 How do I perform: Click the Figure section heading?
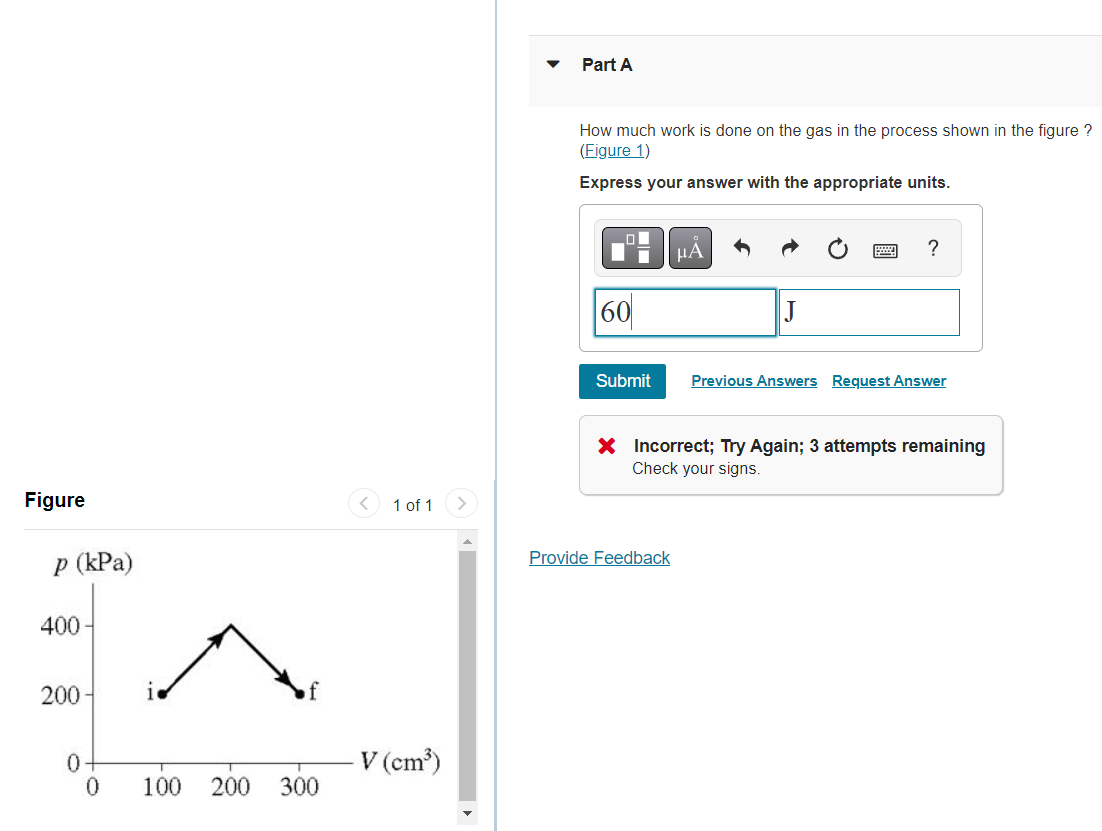55,500
